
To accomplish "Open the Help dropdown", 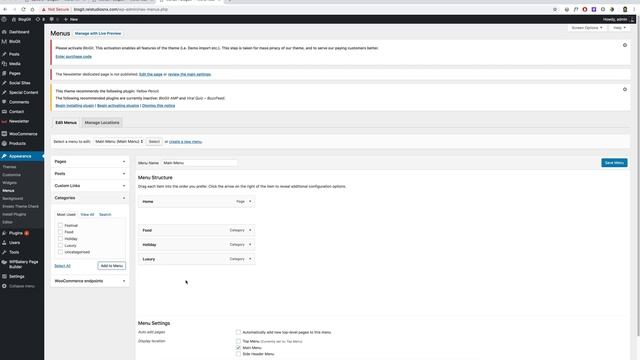I will (x=619, y=28).
